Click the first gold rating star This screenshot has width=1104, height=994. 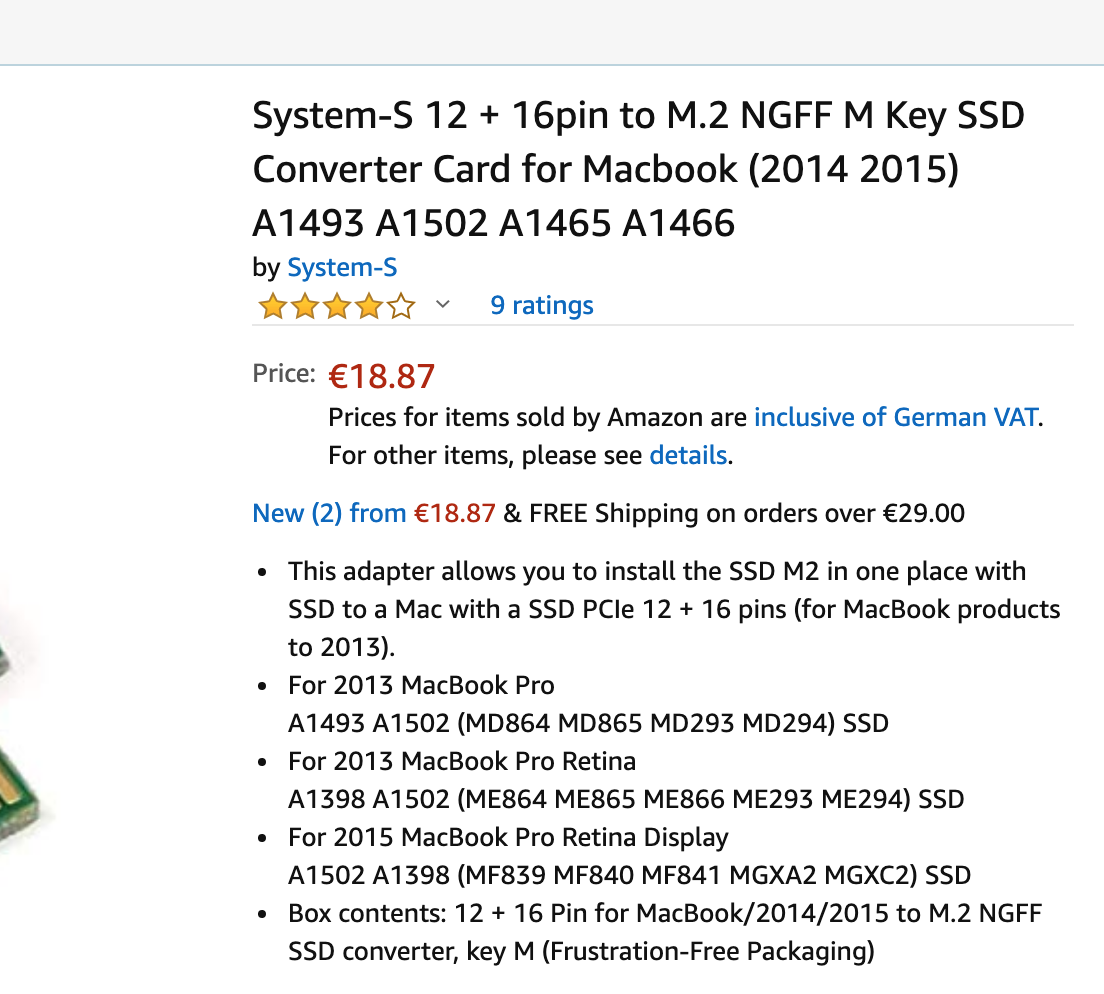click(x=272, y=306)
